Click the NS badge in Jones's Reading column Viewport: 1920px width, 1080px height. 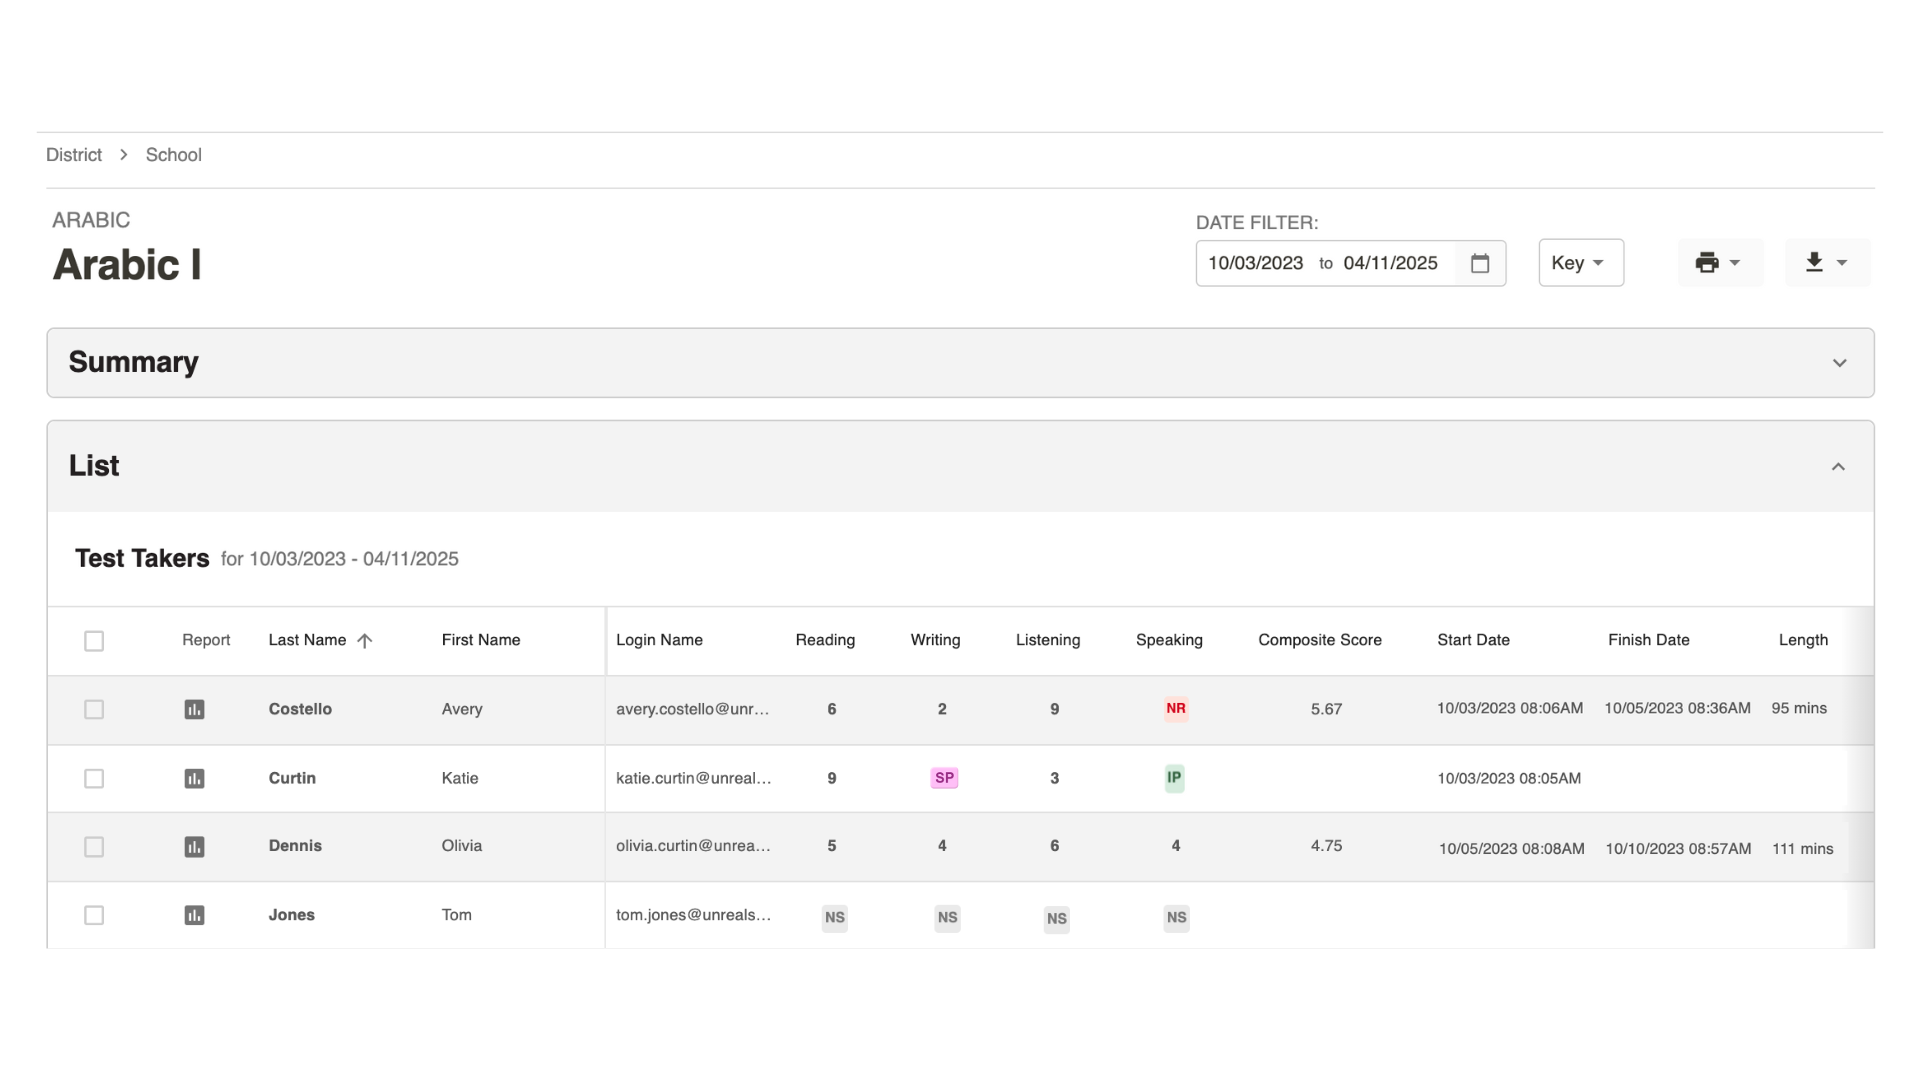click(x=835, y=918)
